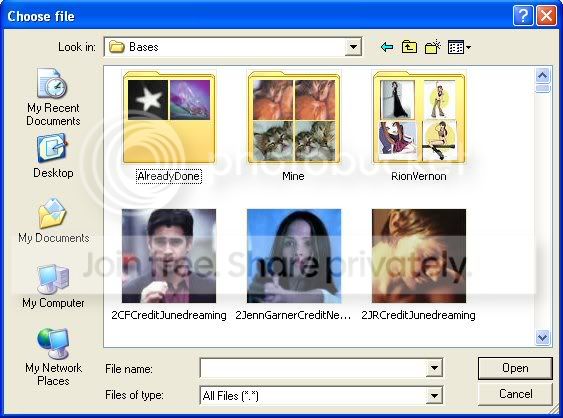
Task: Create a new folder
Action: 433,47
